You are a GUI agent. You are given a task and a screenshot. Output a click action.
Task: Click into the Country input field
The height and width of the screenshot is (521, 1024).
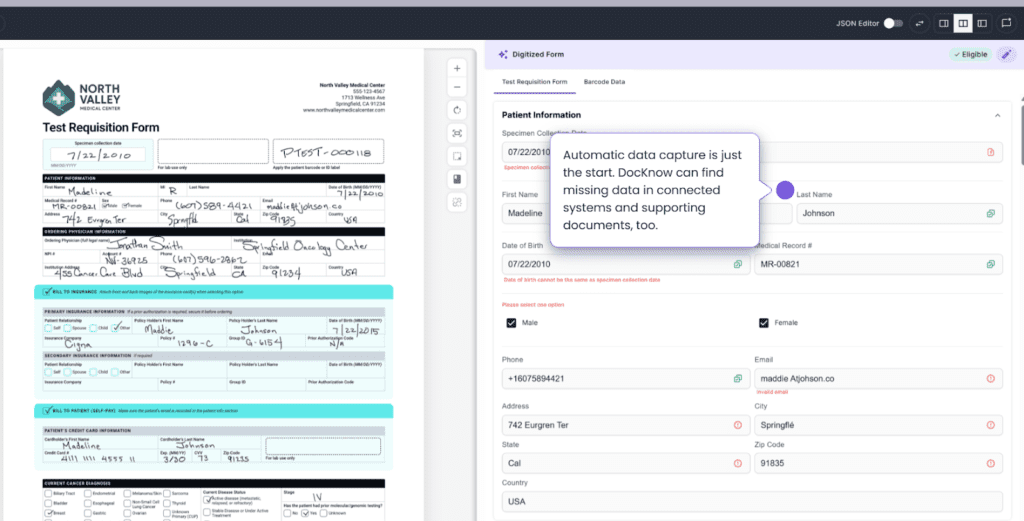point(750,501)
